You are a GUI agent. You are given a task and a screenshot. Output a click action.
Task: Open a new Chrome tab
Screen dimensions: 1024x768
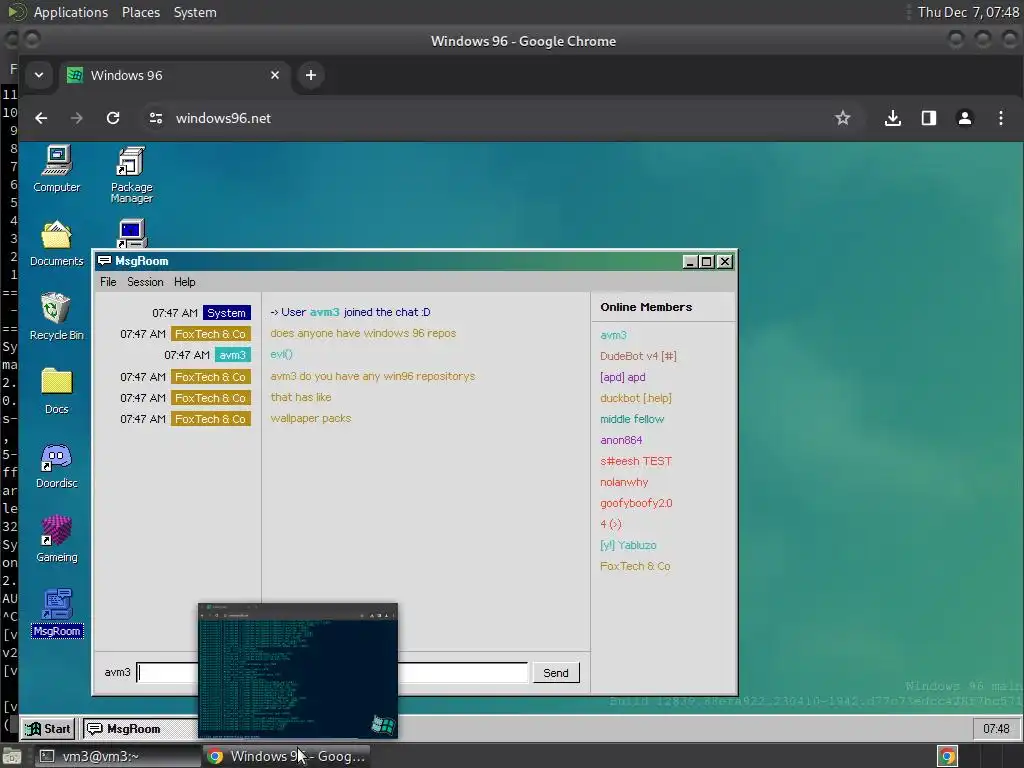pos(311,75)
